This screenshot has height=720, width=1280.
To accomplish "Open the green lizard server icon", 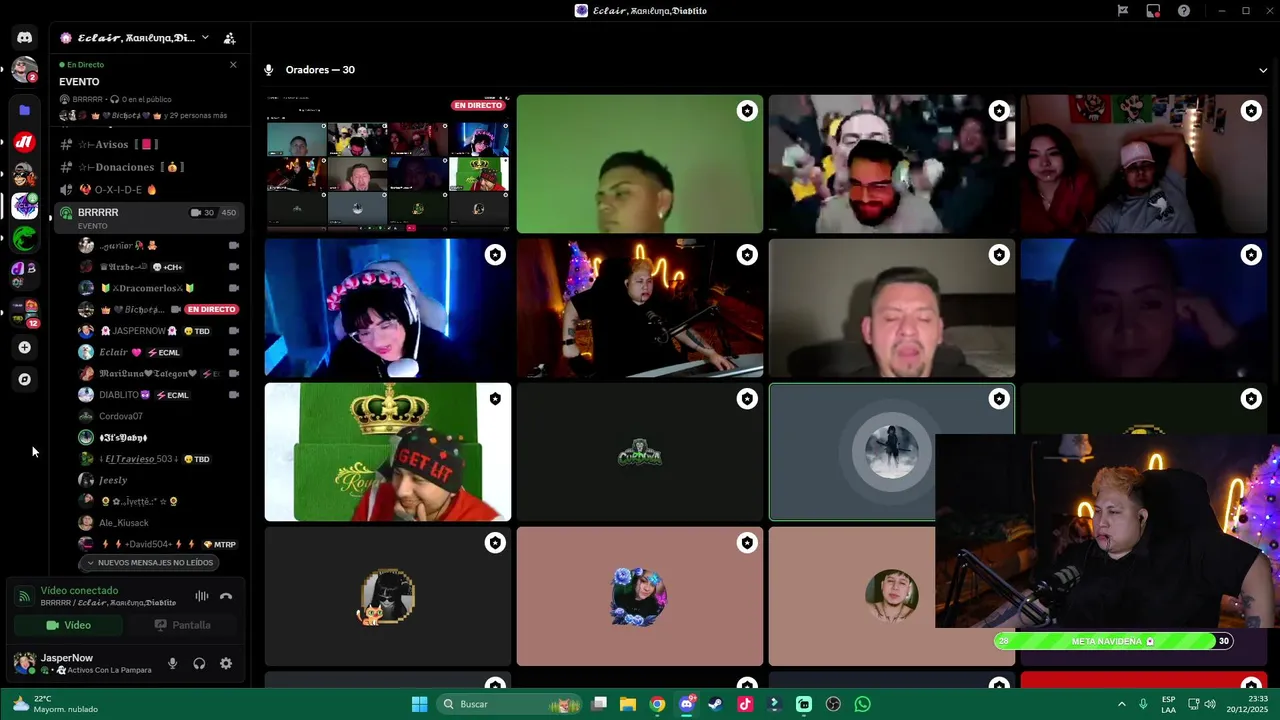I will [x=24, y=238].
